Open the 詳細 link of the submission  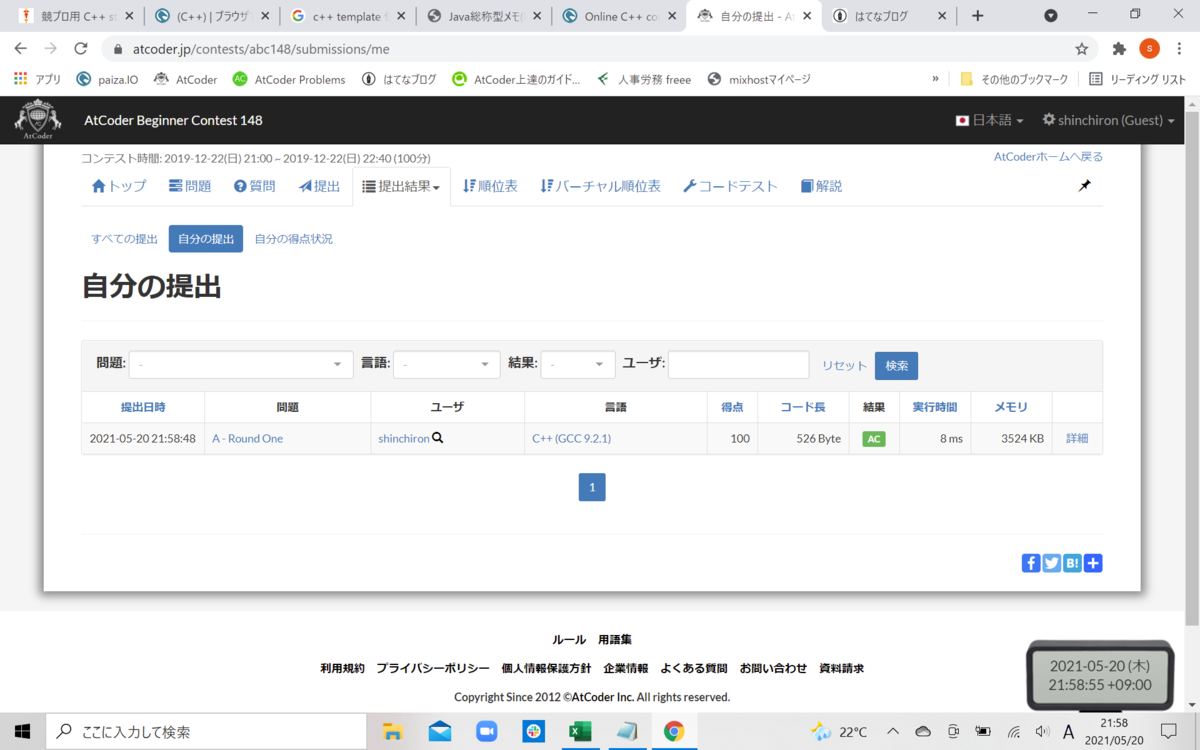1076,438
